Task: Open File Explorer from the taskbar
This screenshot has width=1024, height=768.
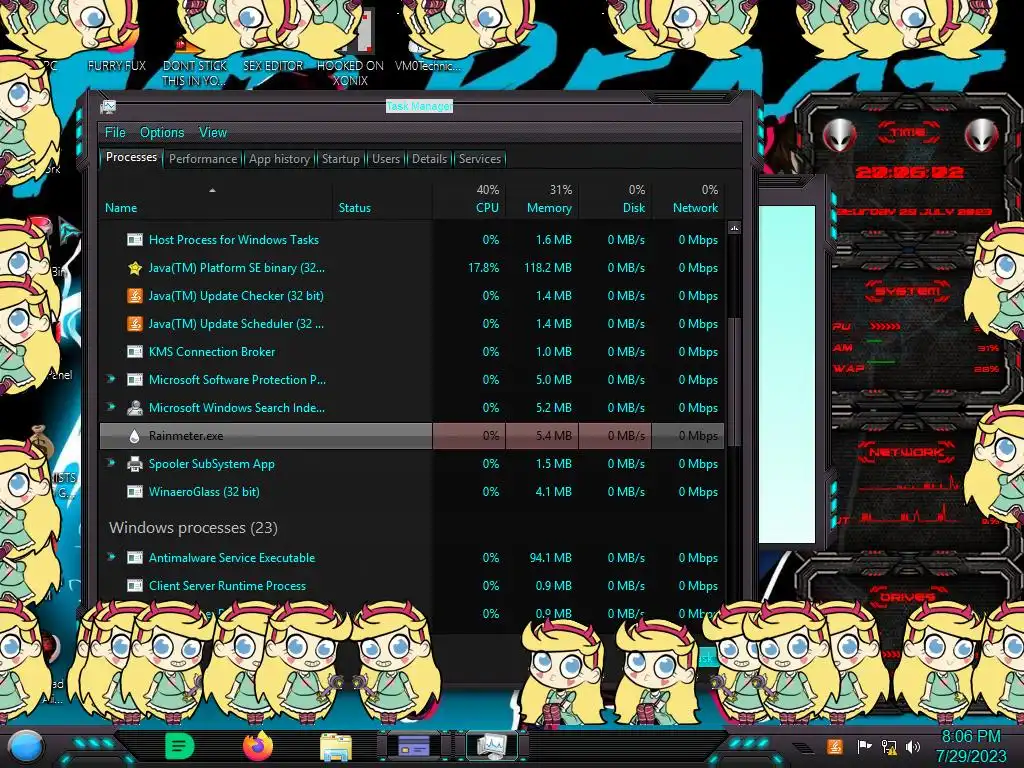Action: tap(336, 746)
